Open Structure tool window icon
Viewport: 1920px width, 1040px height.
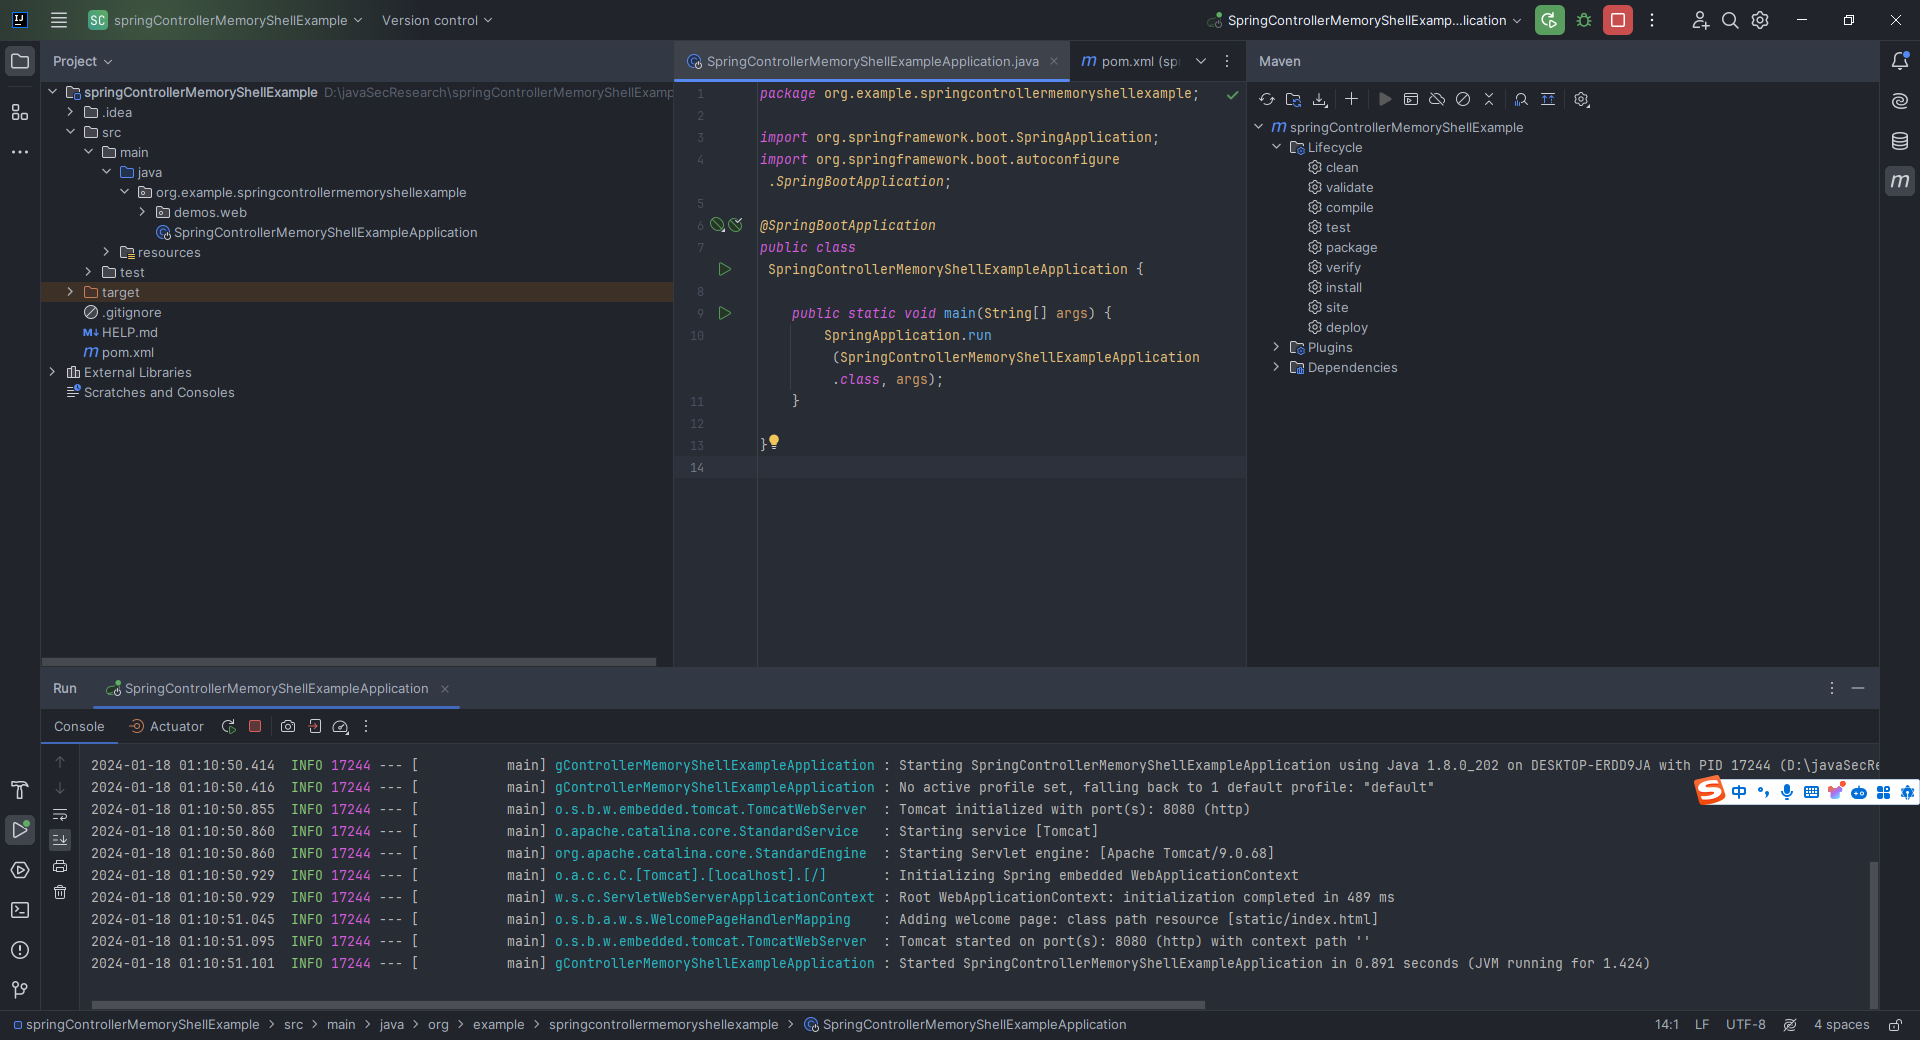point(20,112)
